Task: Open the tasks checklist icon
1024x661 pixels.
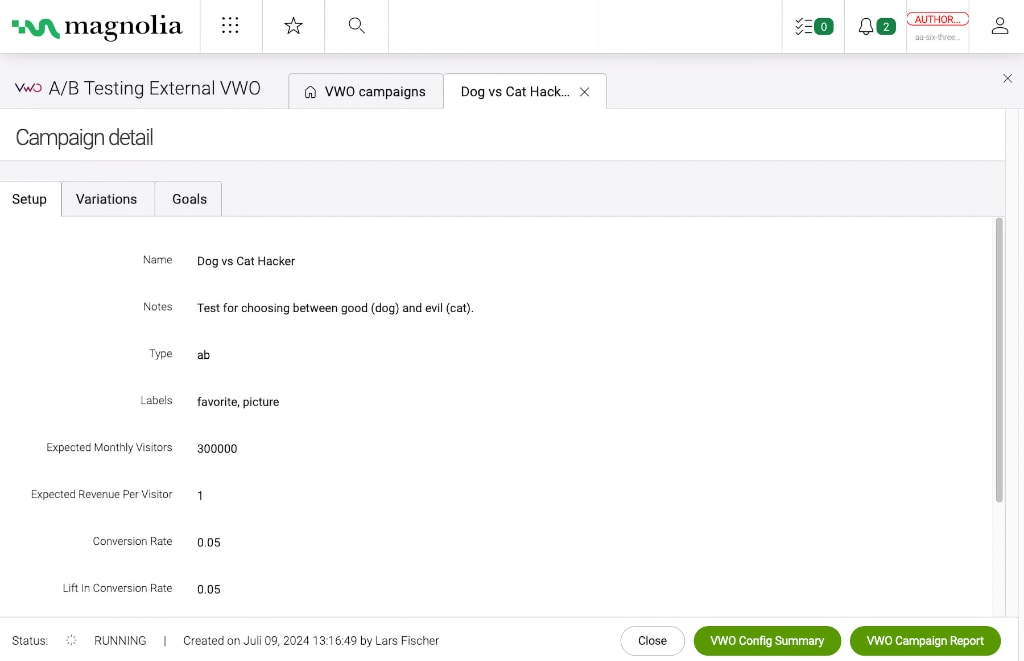Action: pos(812,27)
